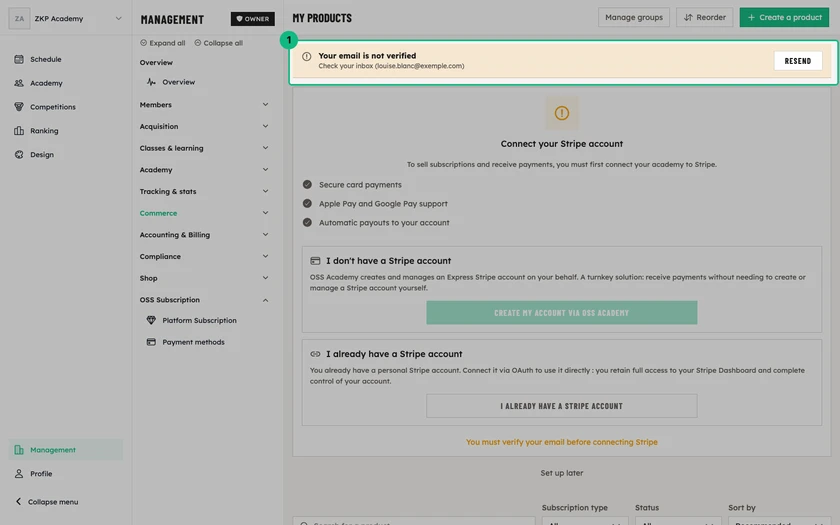Click the card icon beside I don't have a Stripe account
The width and height of the screenshot is (840, 525).
click(315, 261)
